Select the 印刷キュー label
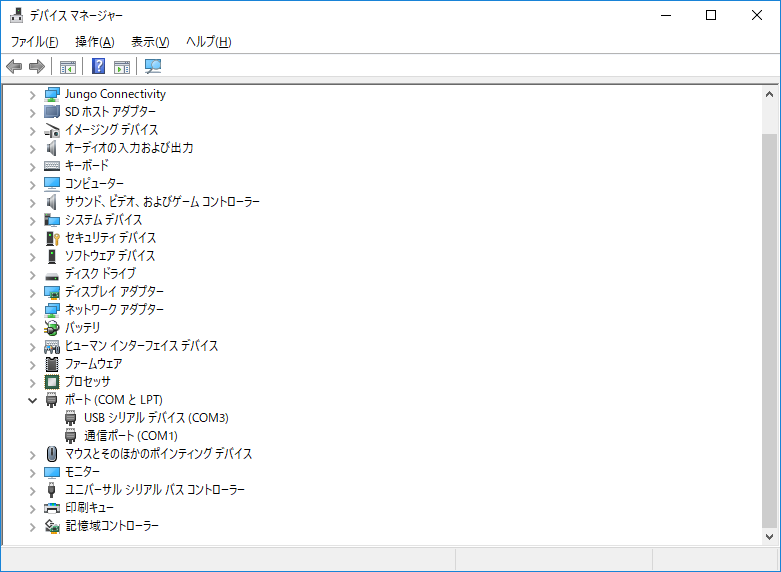Viewport: 781px width, 572px height. (90, 508)
